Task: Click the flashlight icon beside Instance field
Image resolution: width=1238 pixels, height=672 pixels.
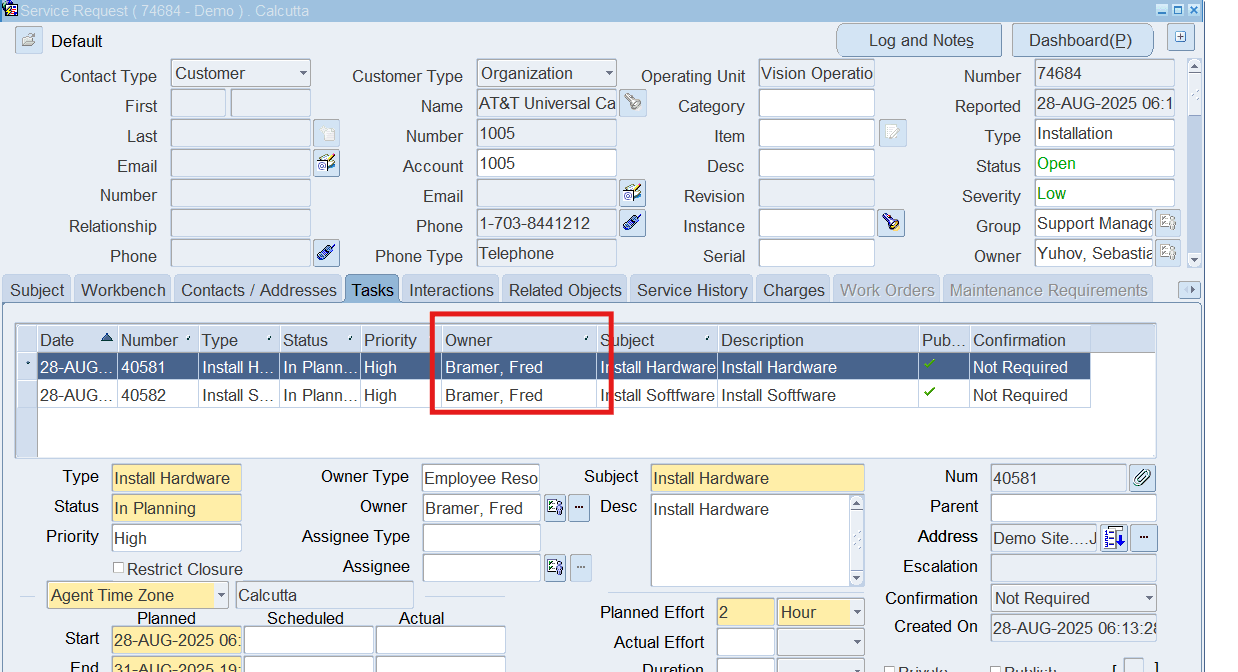Action: point(891,223)
